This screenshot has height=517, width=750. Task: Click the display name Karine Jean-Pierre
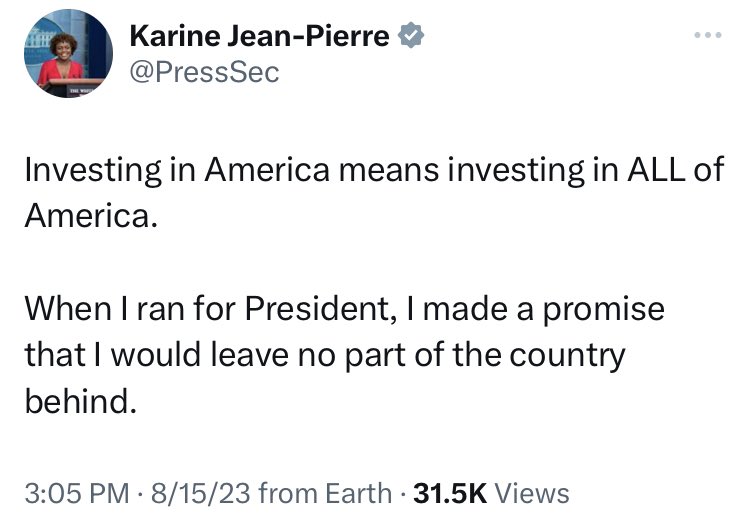point(259,36)
